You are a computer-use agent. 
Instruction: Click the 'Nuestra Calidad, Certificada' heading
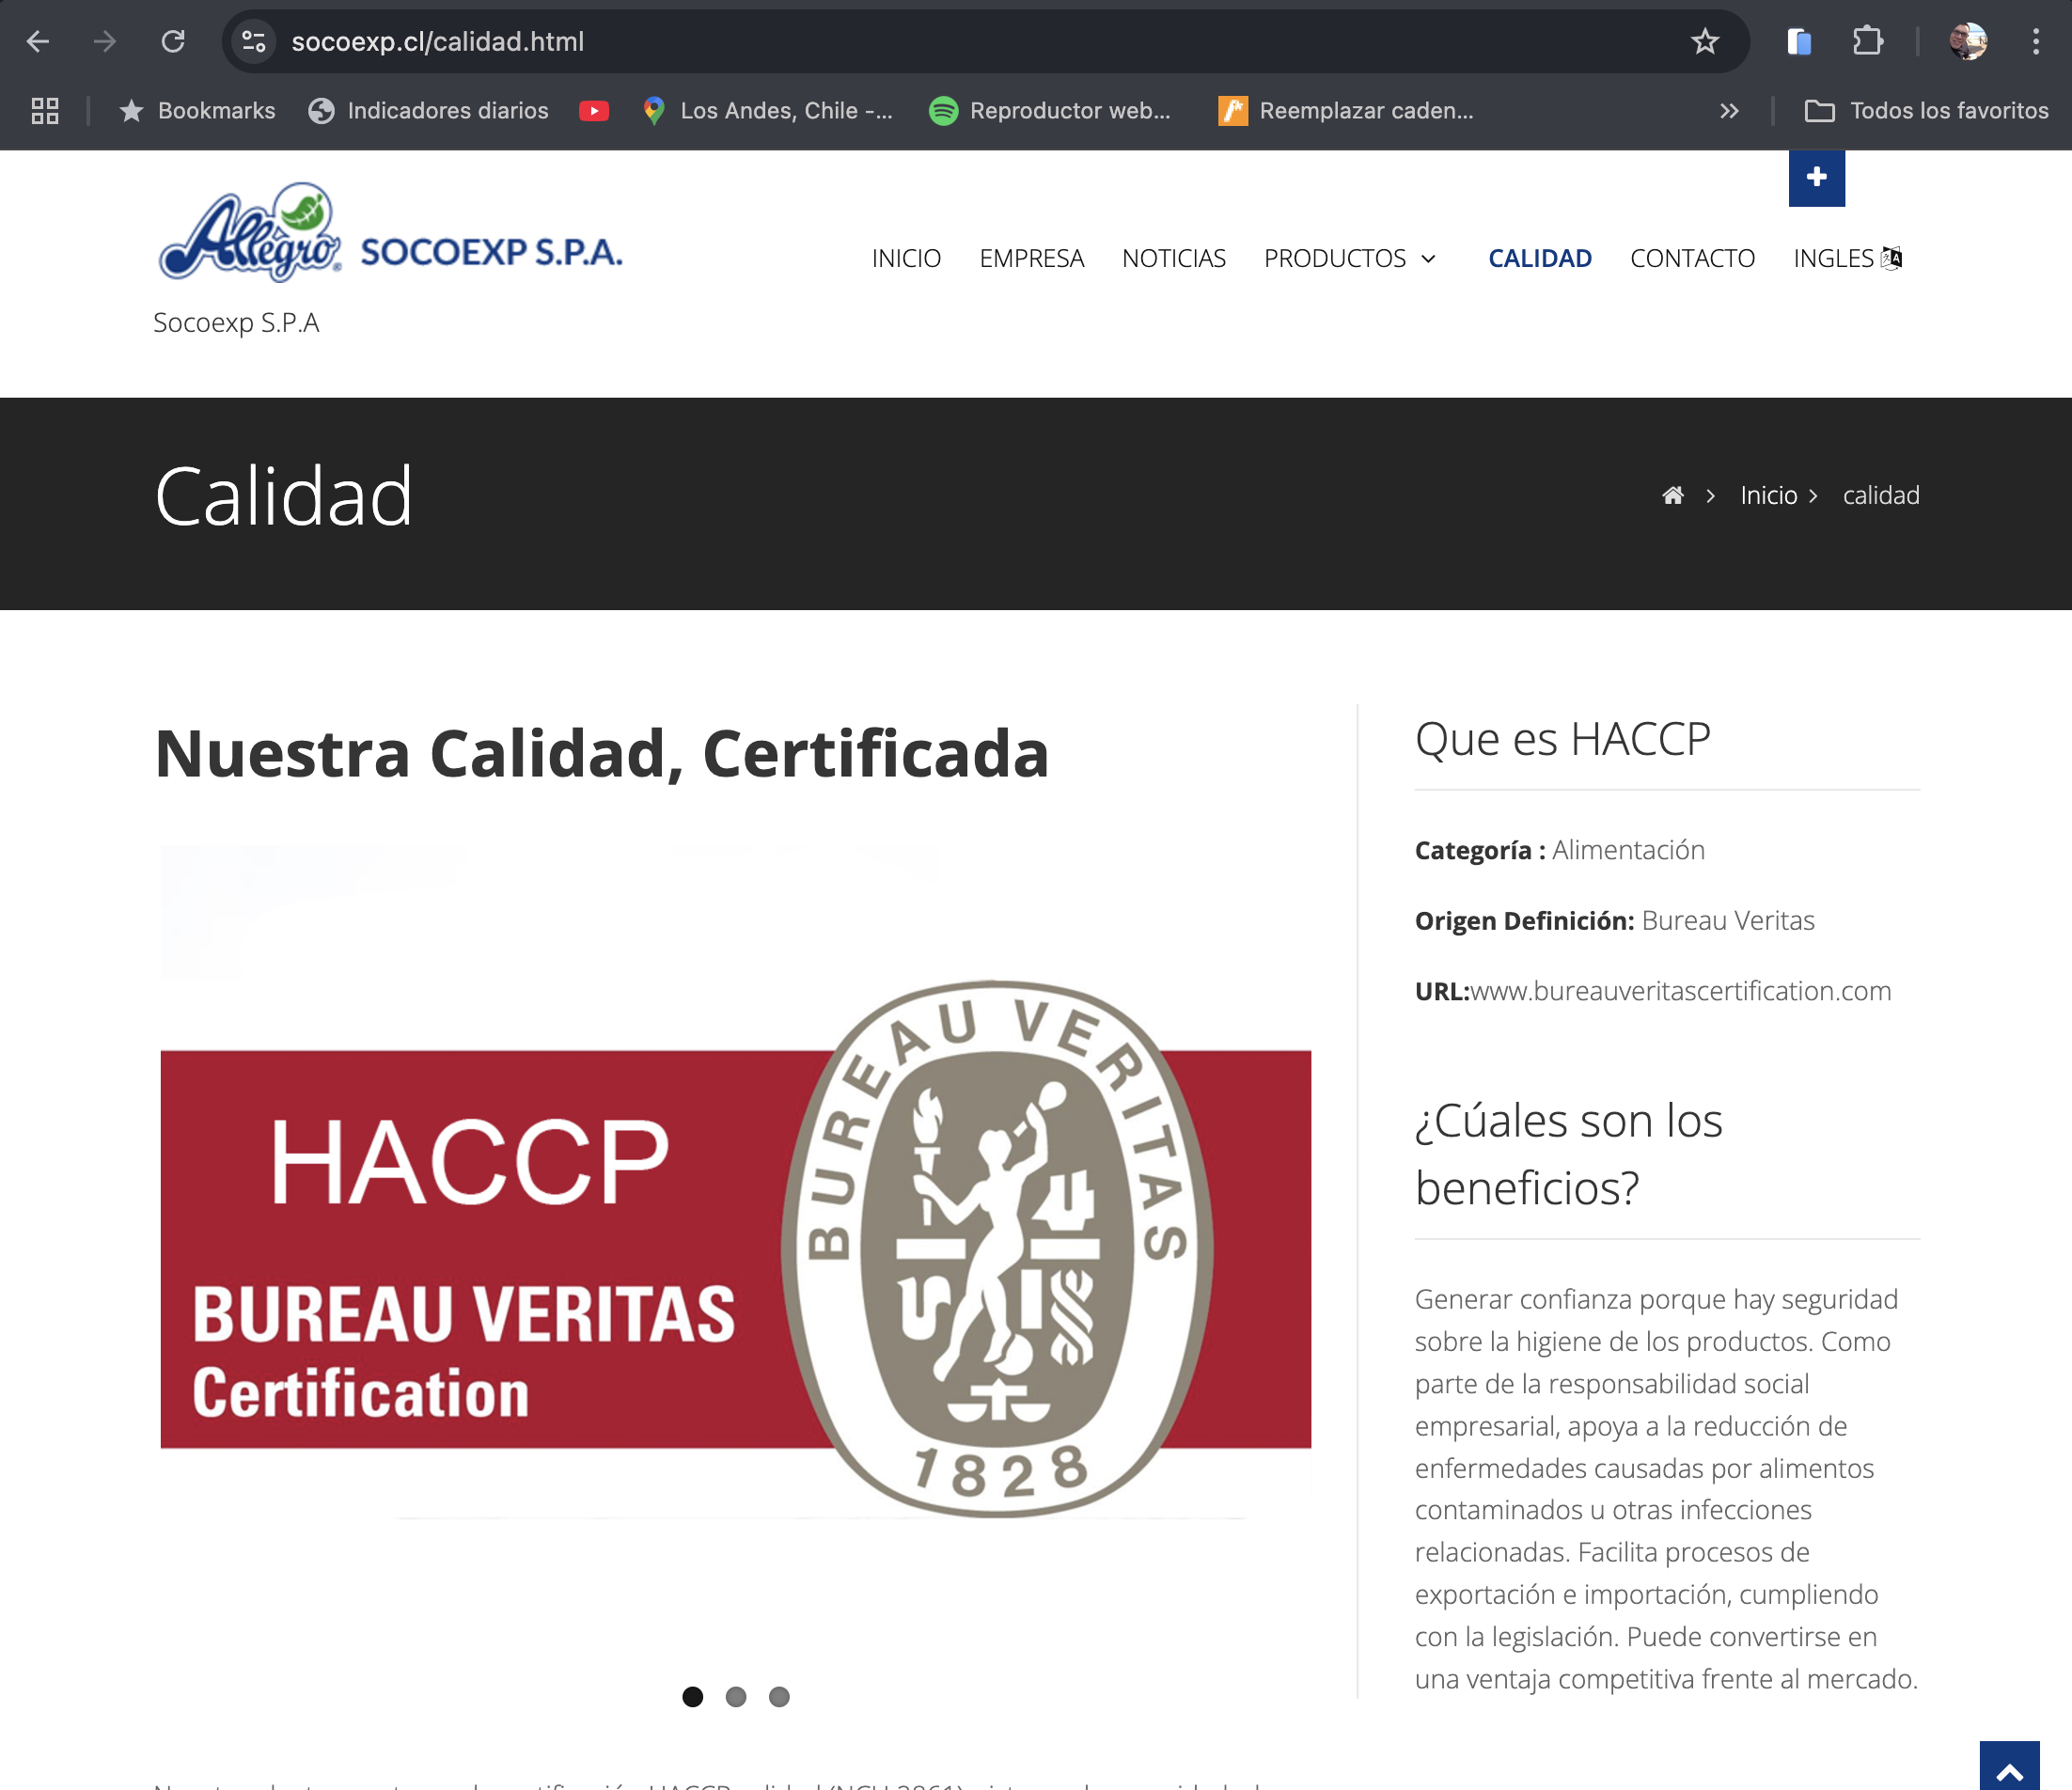[x=602, y=753]
